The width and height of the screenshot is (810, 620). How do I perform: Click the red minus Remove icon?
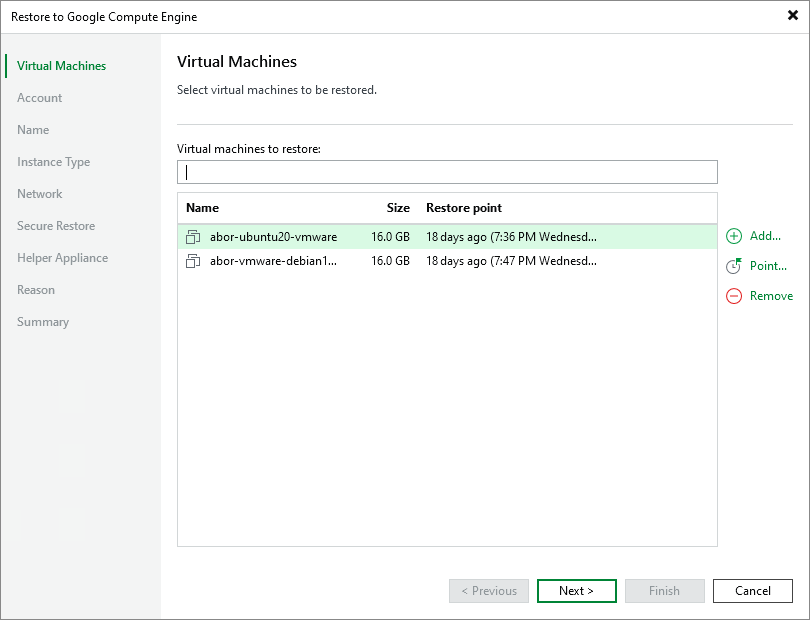pyautogui.click(x=734, y=296)
